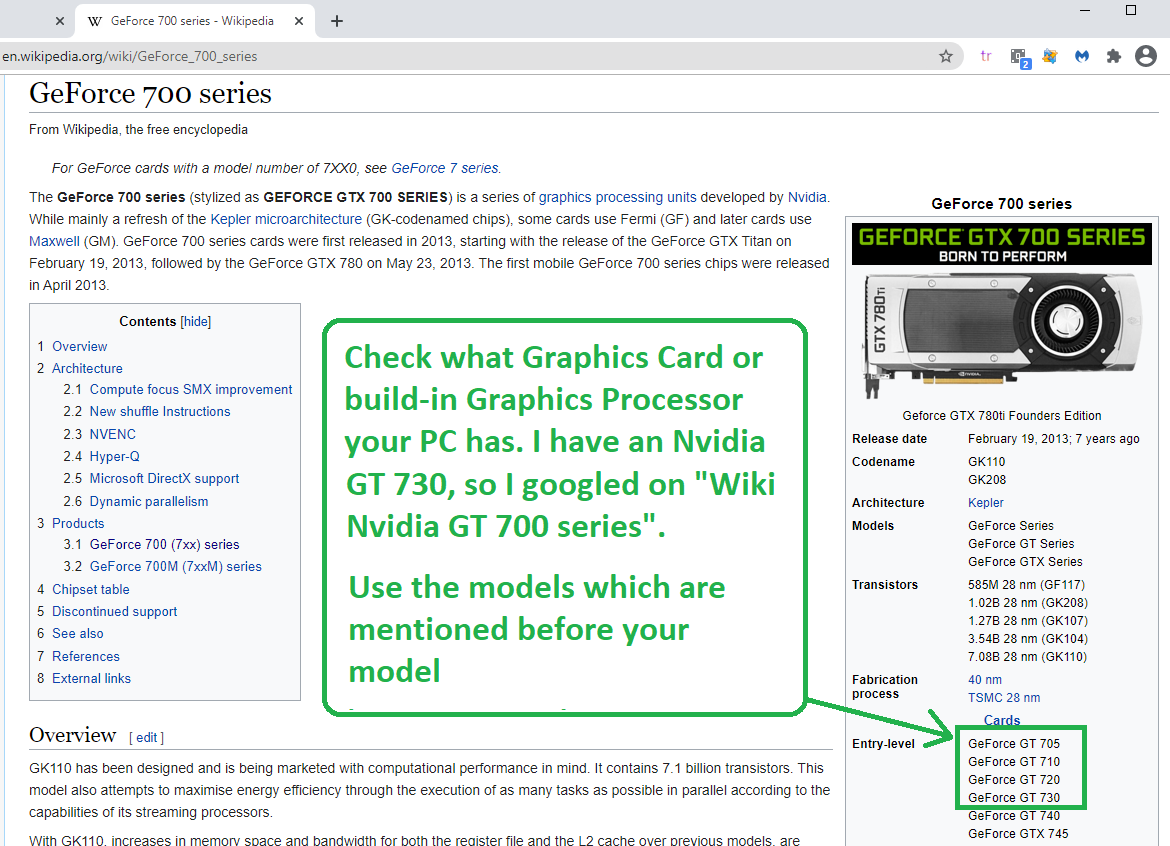Open the GeForce 7 series link

tap(445, 168)
